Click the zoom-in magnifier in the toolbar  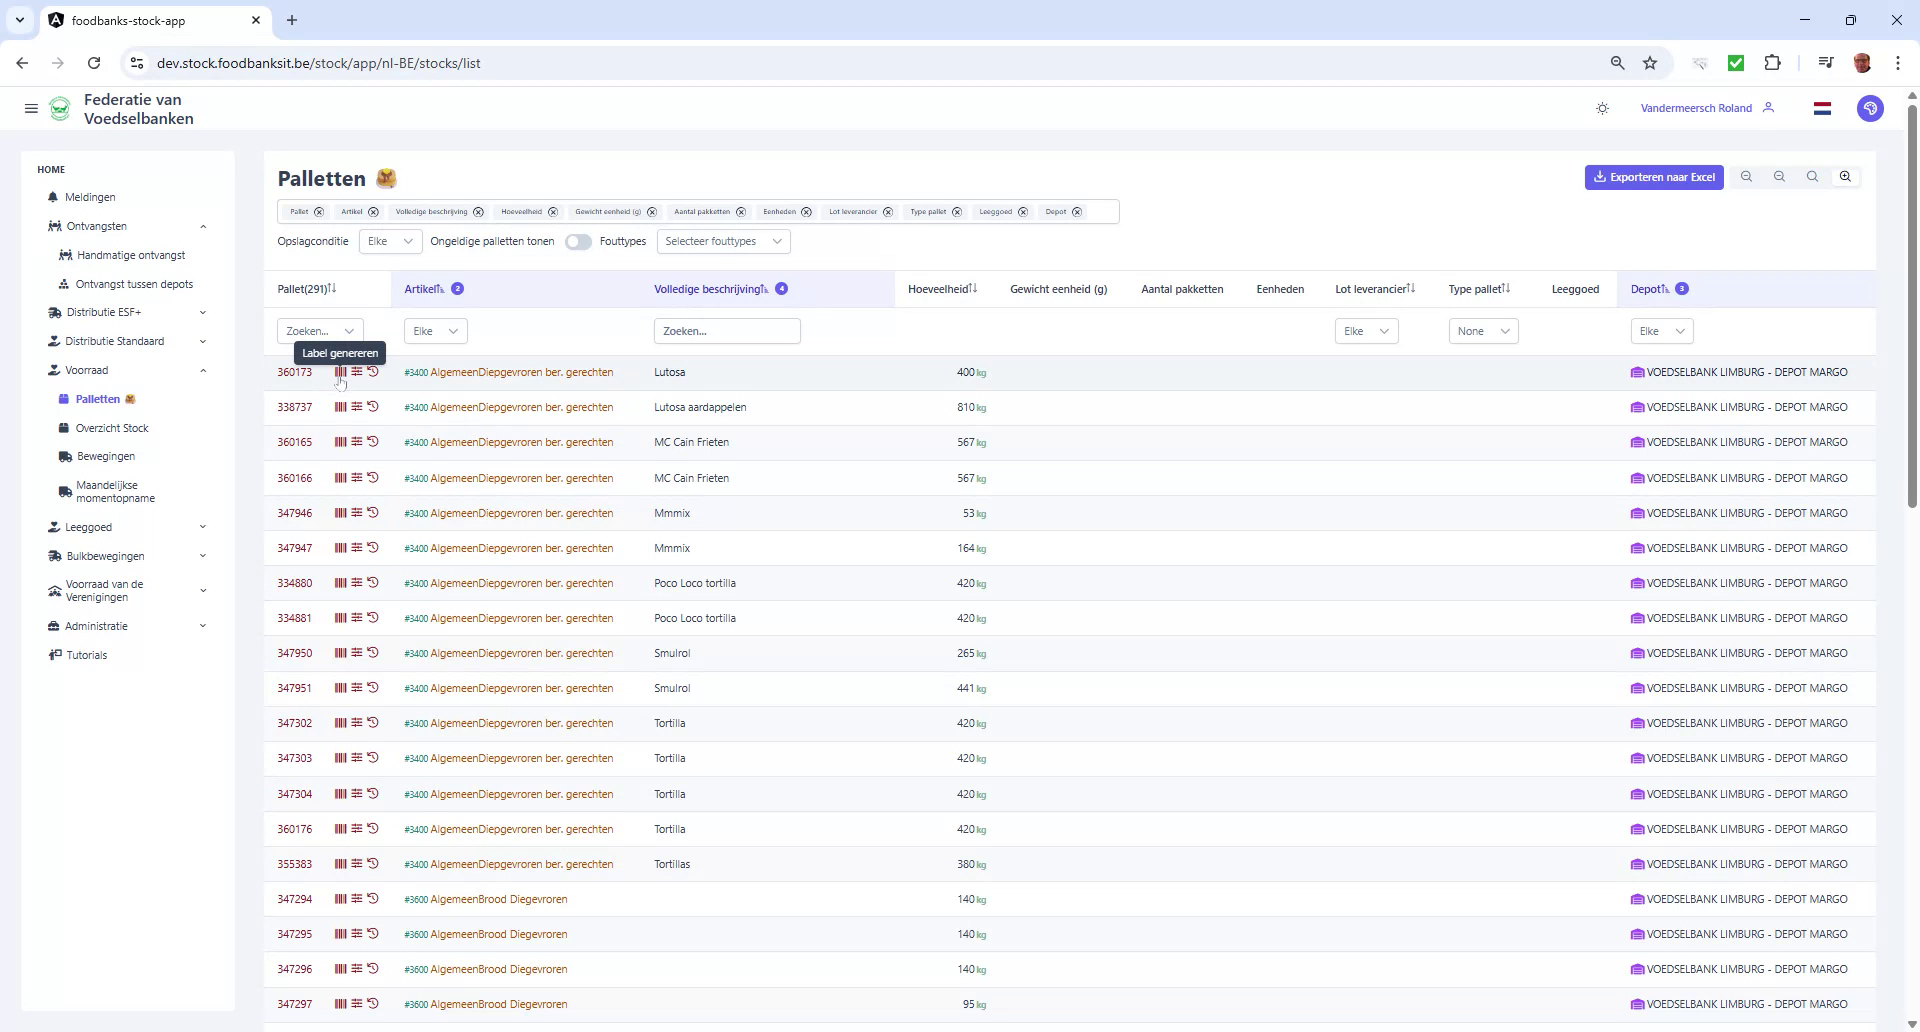pyautogui.click(x=1845, y=176)
